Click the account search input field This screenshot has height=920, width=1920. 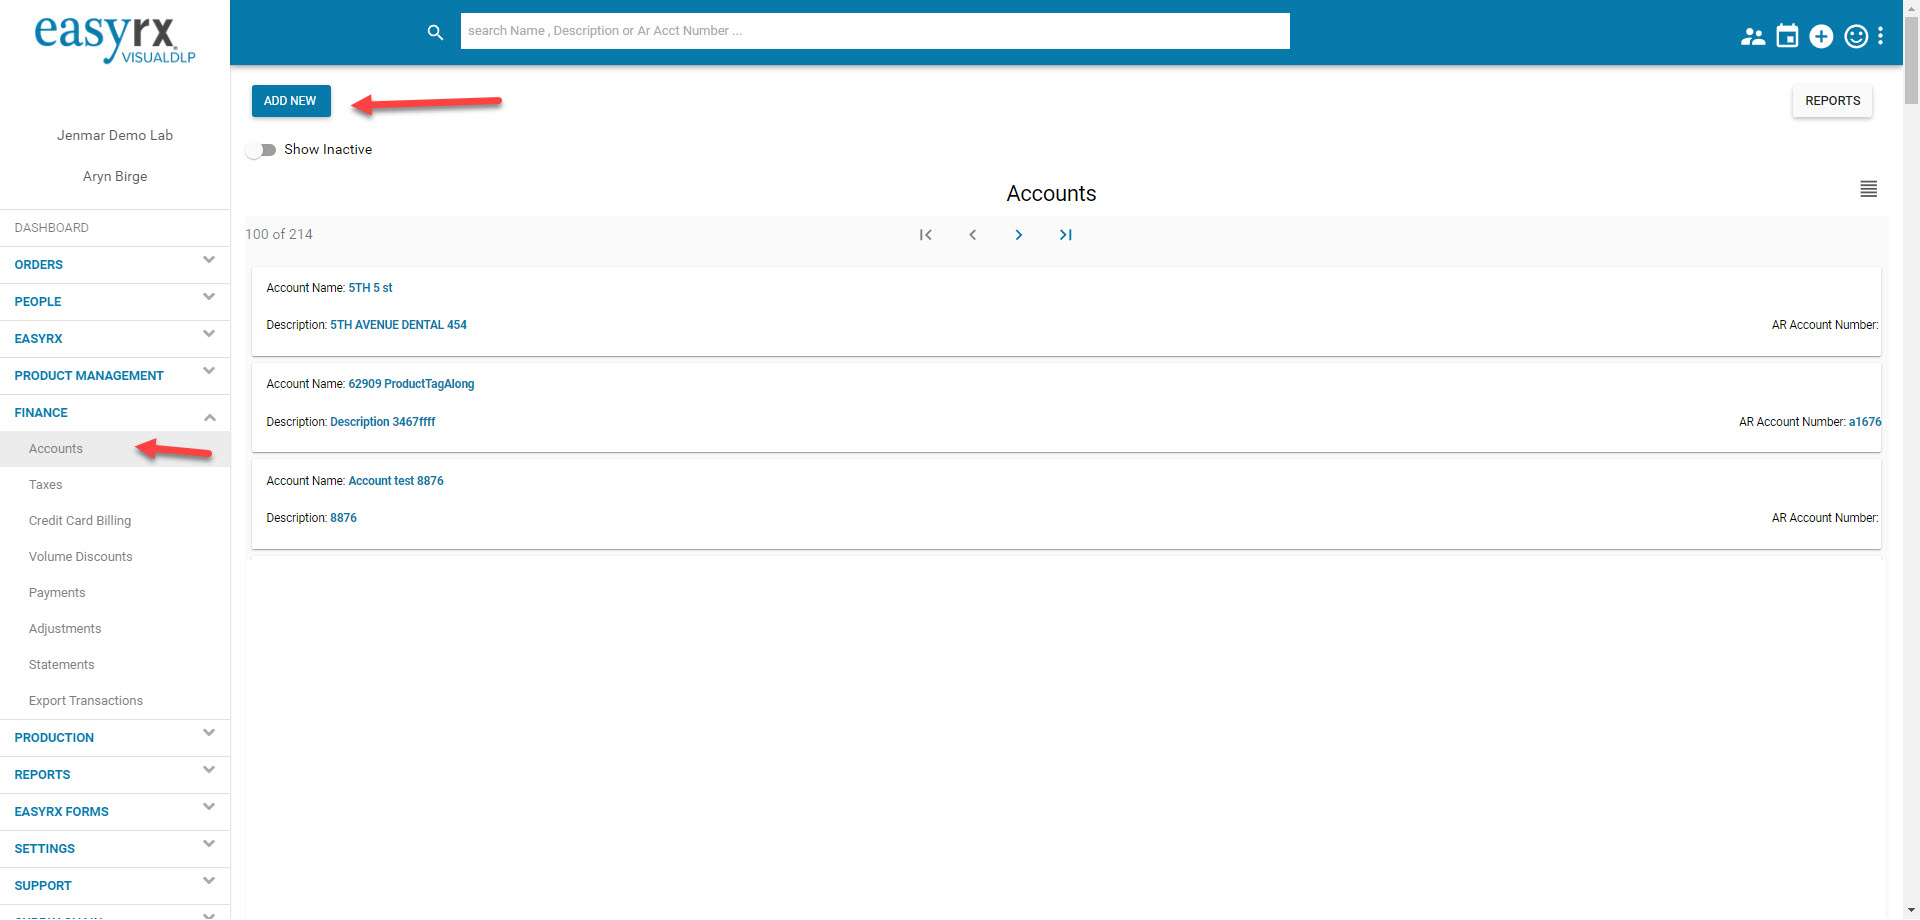coord(875,31)
